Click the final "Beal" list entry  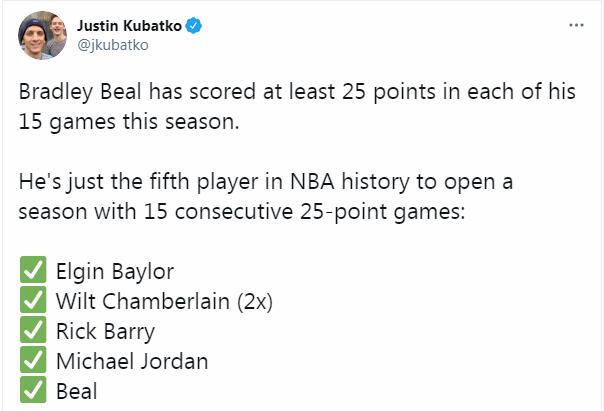77,391
